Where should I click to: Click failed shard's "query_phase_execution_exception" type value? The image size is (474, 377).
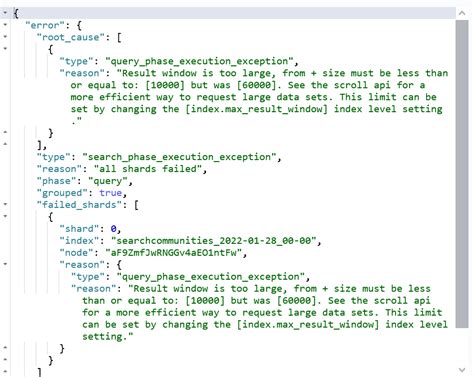tap(211, 277)
